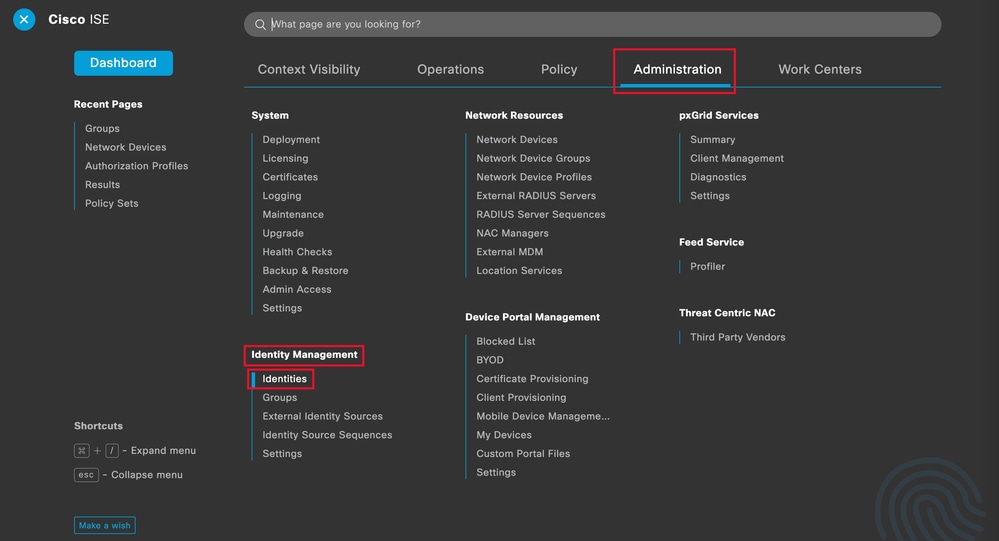Open Third Party Vendors

[738, 337]
